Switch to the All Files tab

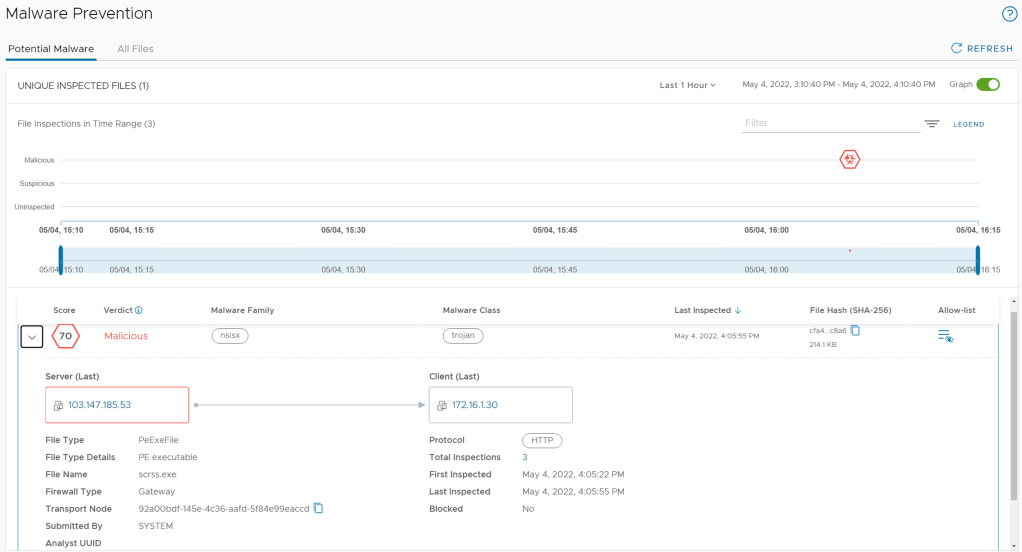coord(135,49)
